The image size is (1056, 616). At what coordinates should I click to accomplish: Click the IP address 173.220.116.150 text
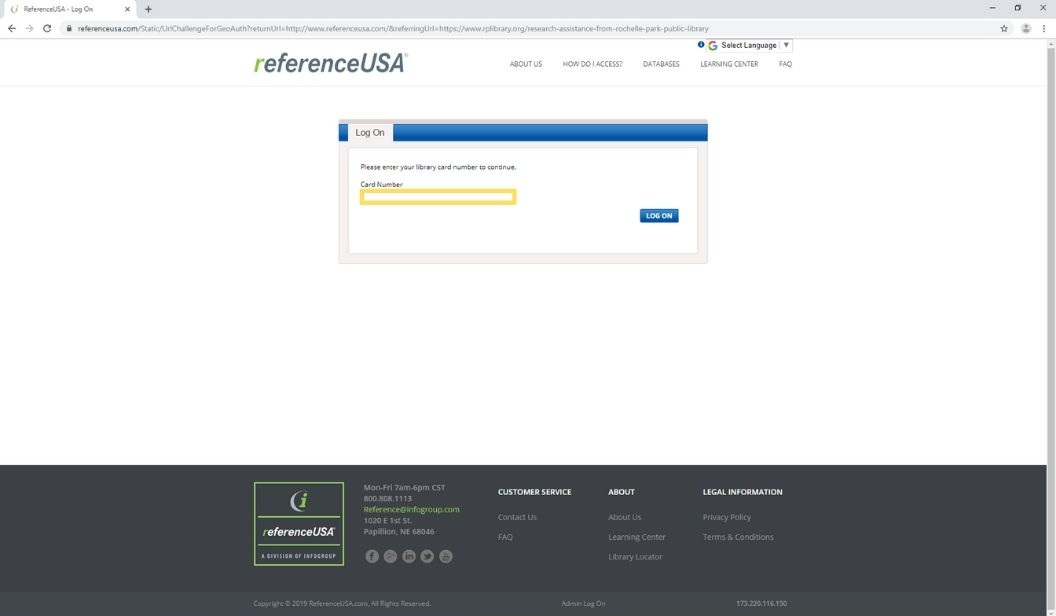coord(761,603)
